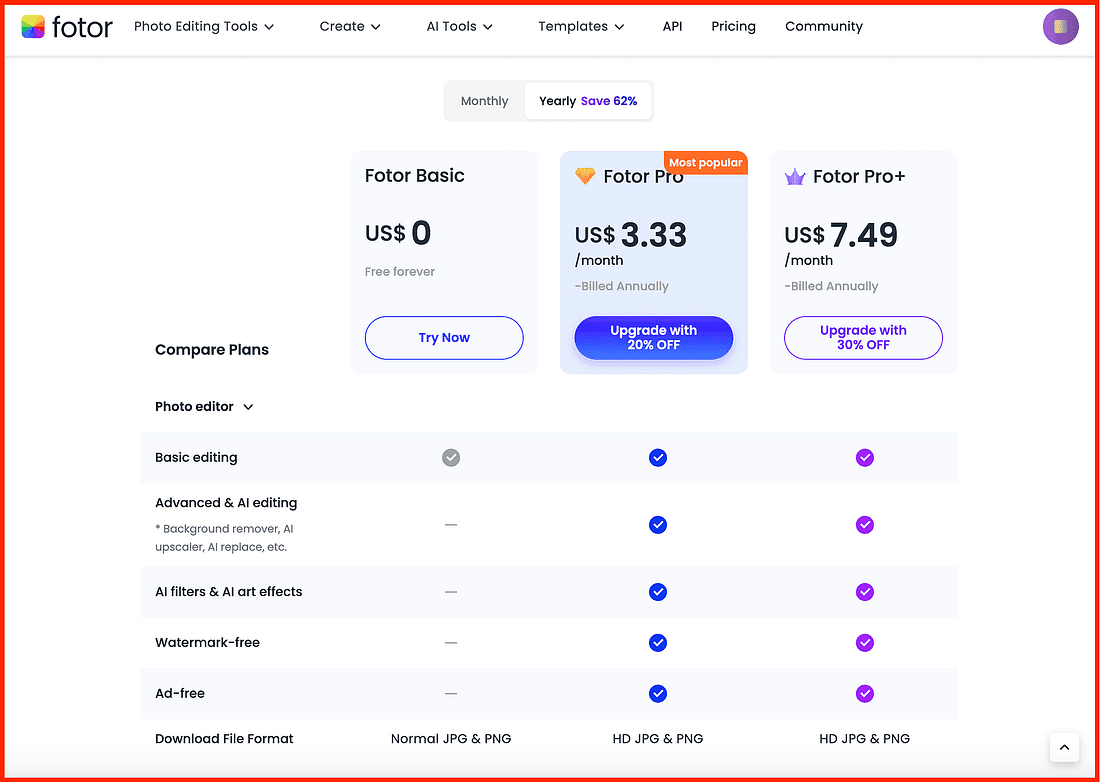This screenshot has height=782, width=1100.
Task: Click purple Ad-free checkmark for Pro+
Action: [x=864, y=694]
